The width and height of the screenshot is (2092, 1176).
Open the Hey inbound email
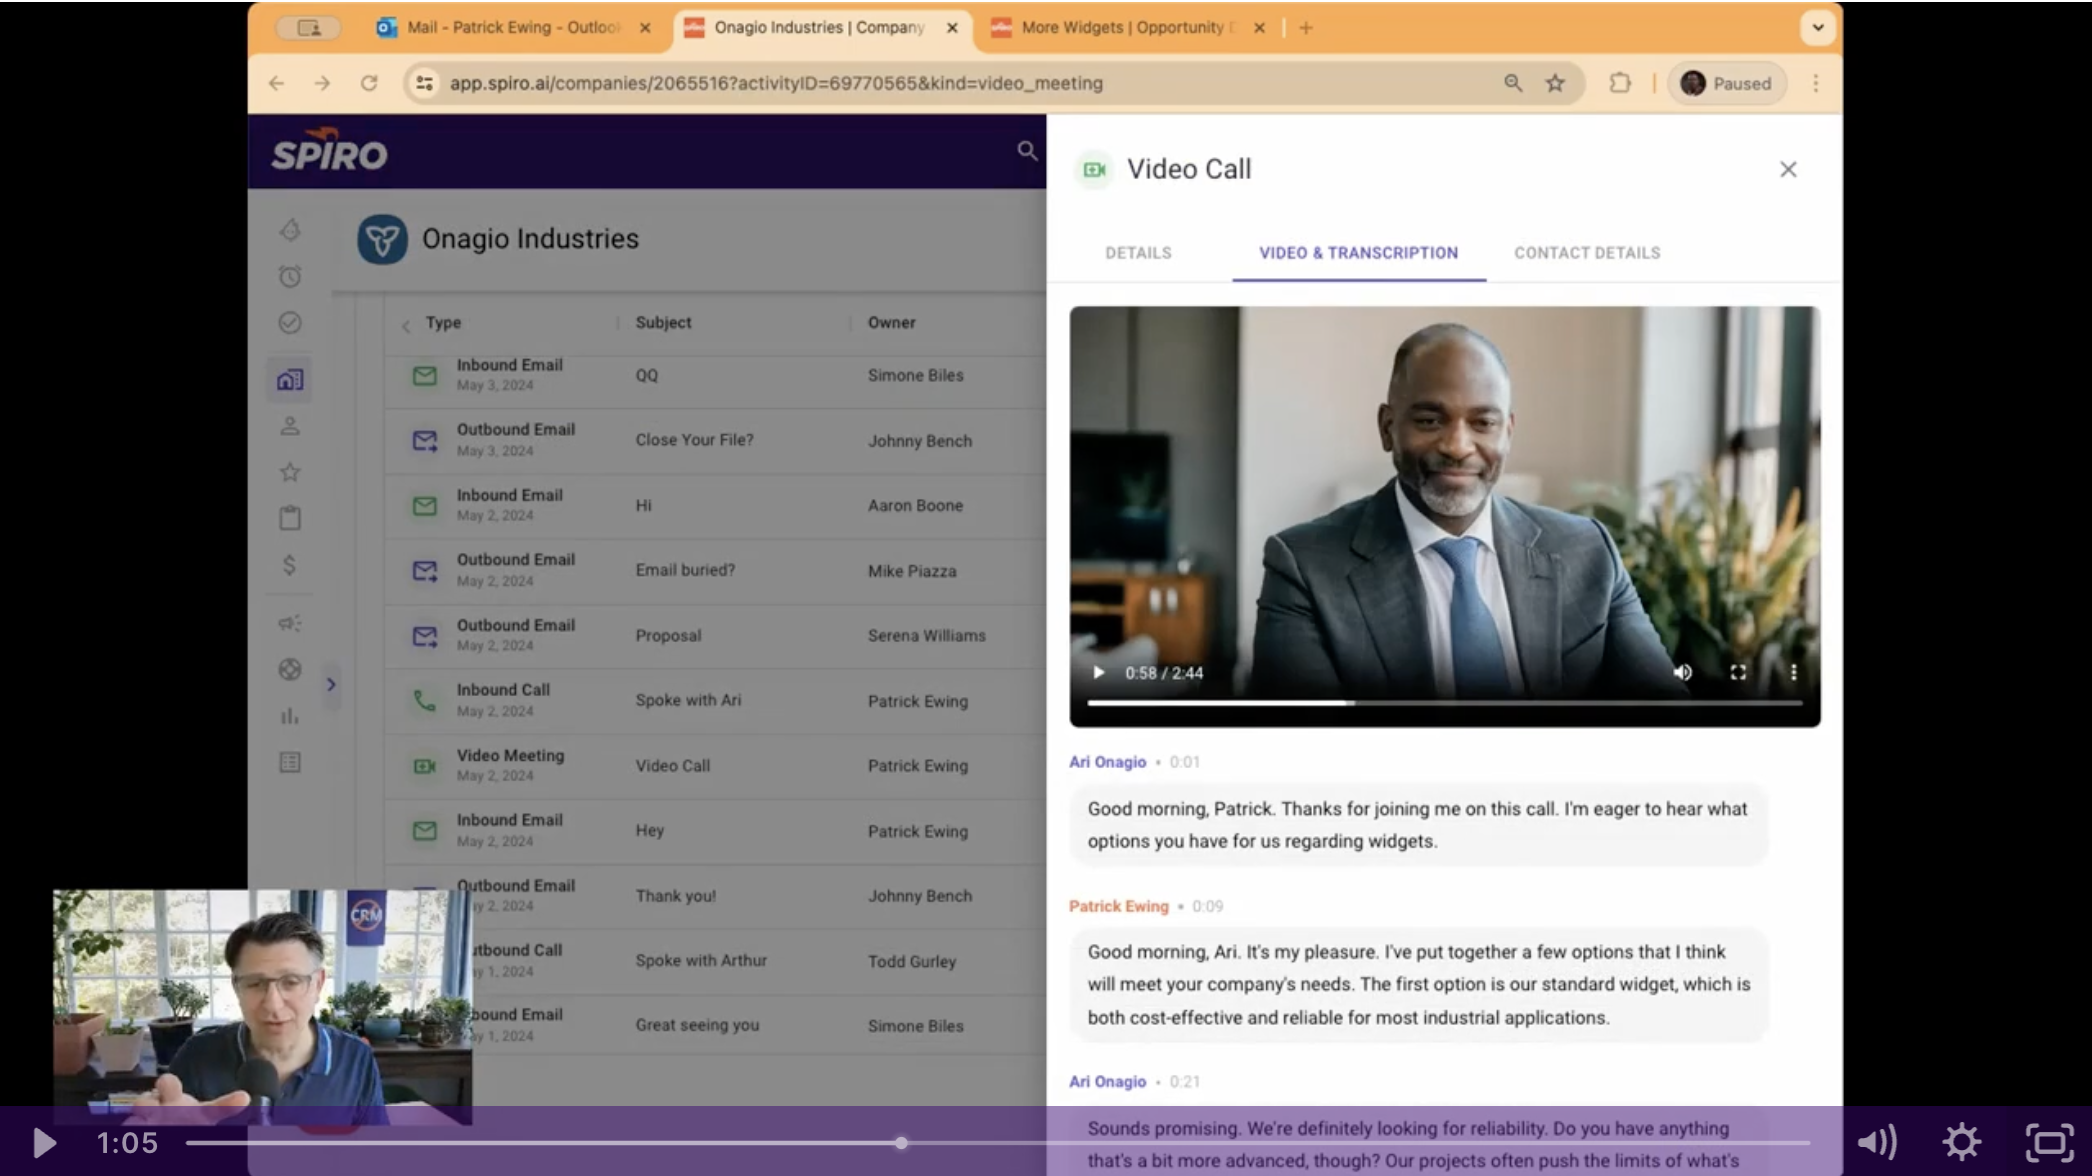(x=715, y=830)
